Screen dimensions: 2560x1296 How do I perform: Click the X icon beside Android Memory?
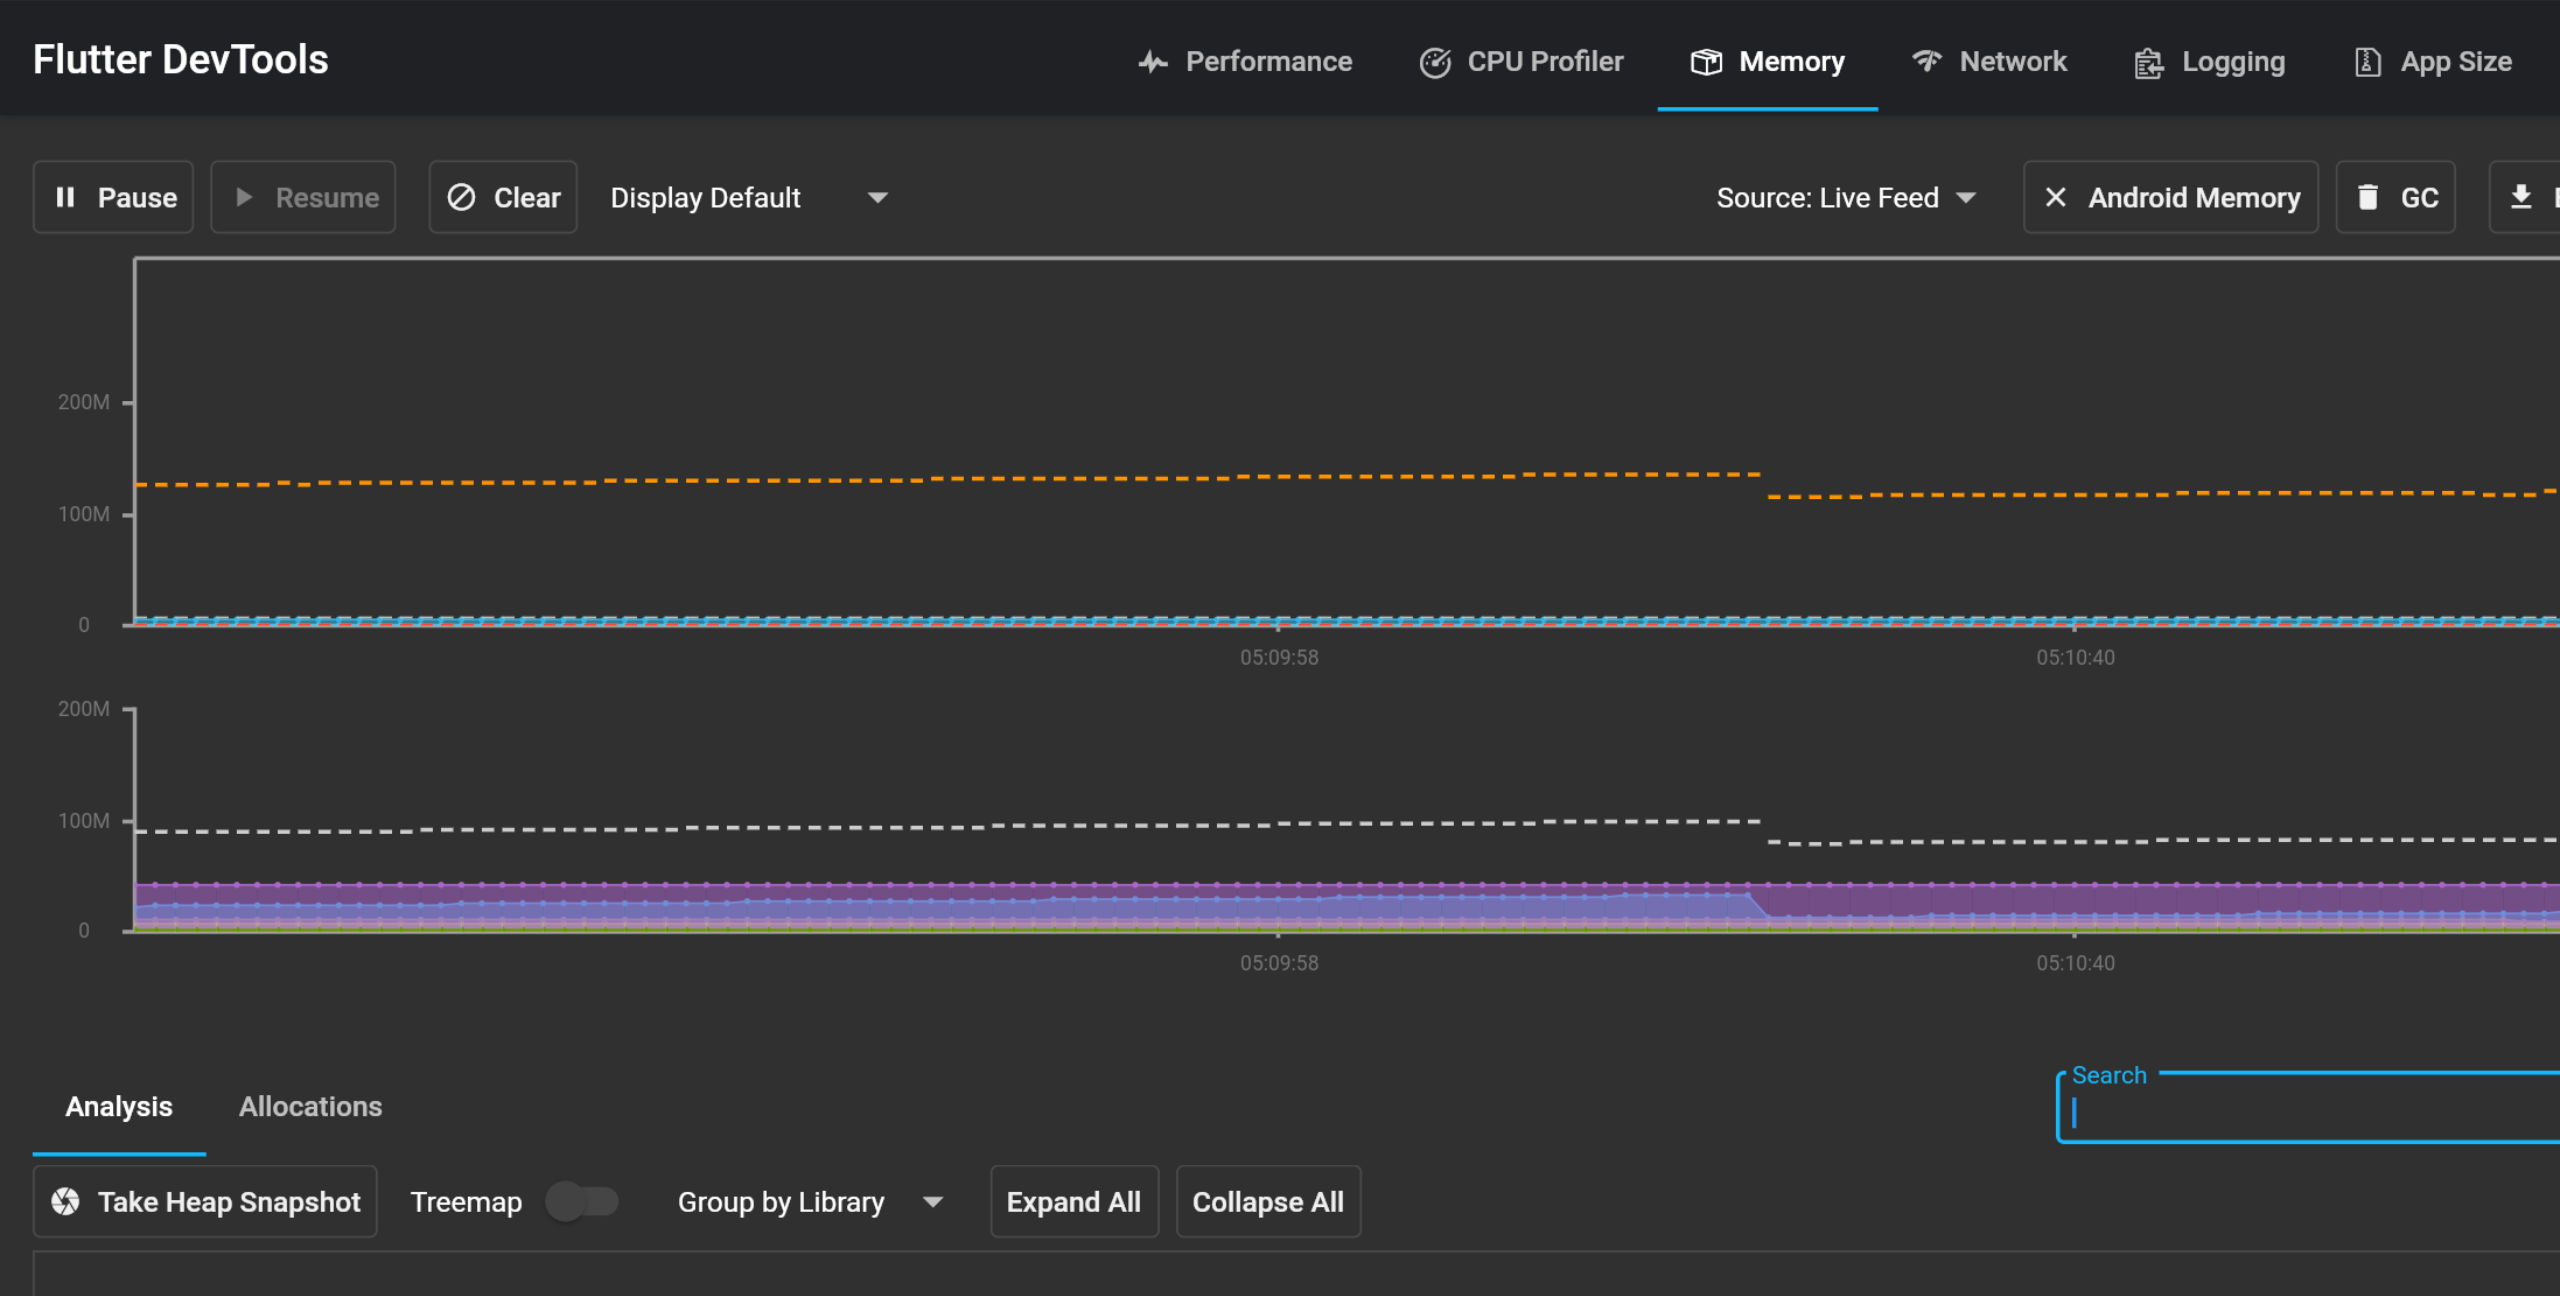[x=2056, y=197]
